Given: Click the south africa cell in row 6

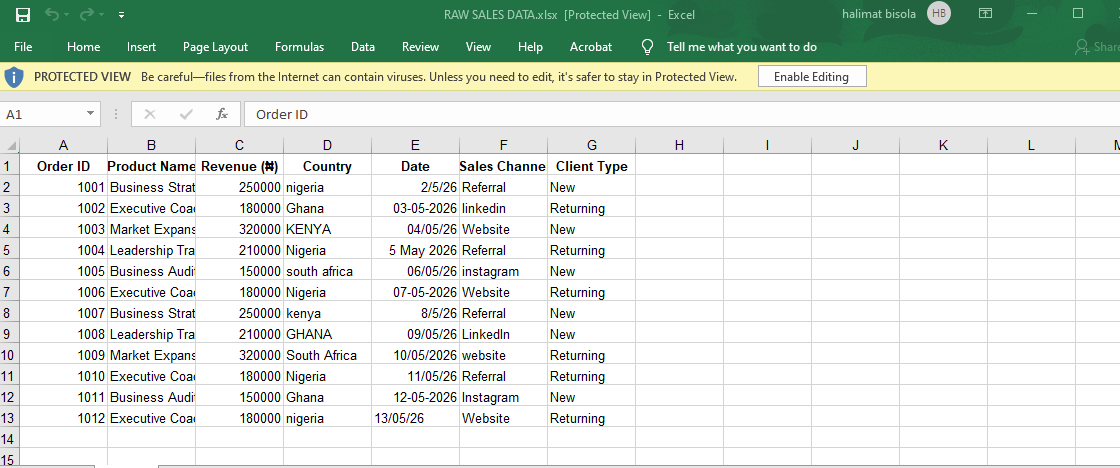Looking at the screenshot, I should click(327, 272).
